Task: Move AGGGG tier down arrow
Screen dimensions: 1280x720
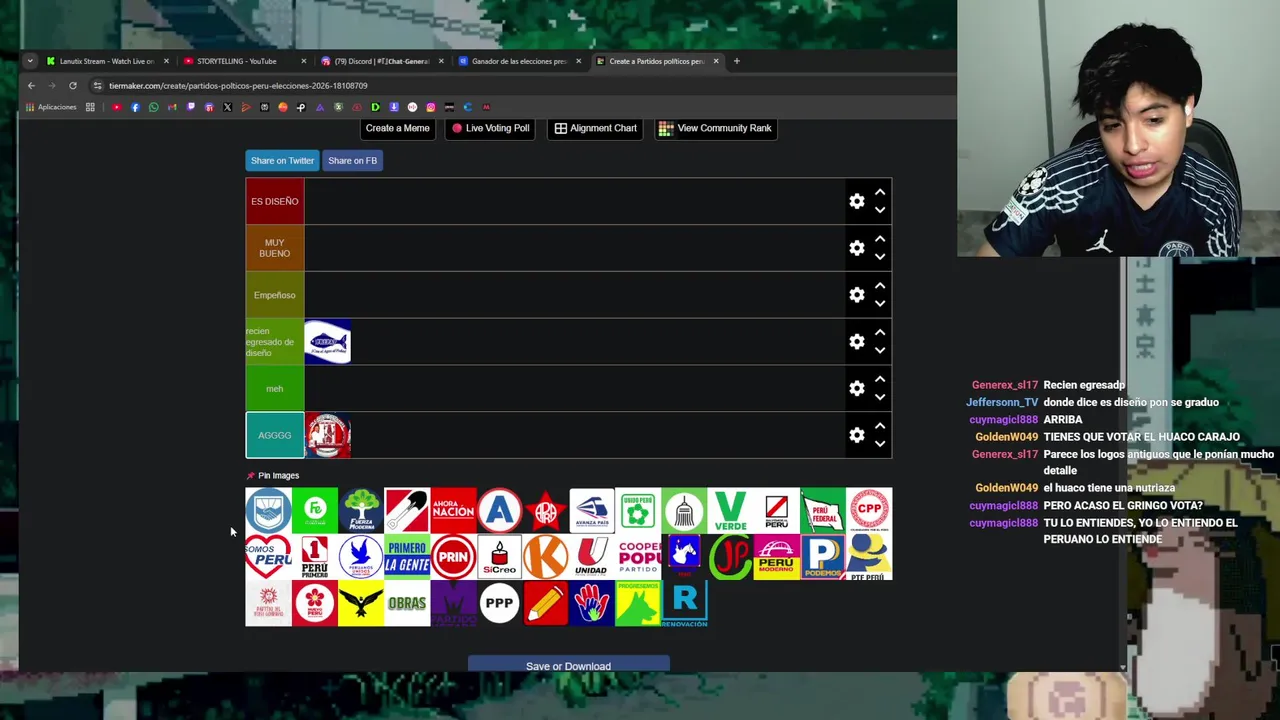Action: click(880, 444)
